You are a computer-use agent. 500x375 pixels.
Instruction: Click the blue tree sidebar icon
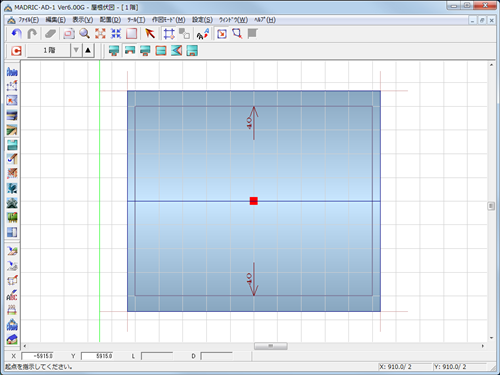(x=12, y=188)
